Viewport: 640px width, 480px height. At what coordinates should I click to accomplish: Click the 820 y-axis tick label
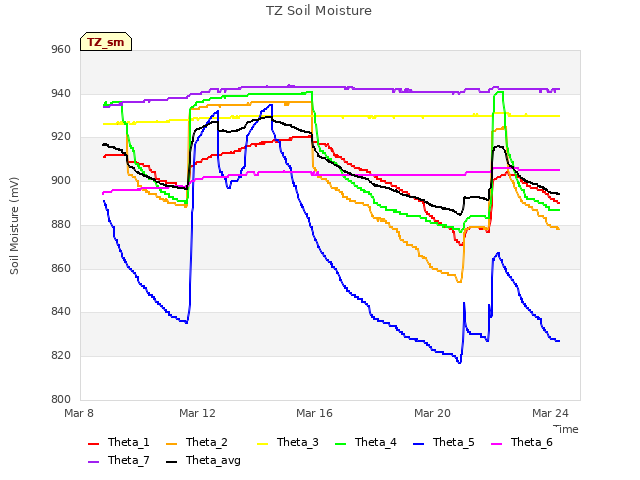(61, 356)
